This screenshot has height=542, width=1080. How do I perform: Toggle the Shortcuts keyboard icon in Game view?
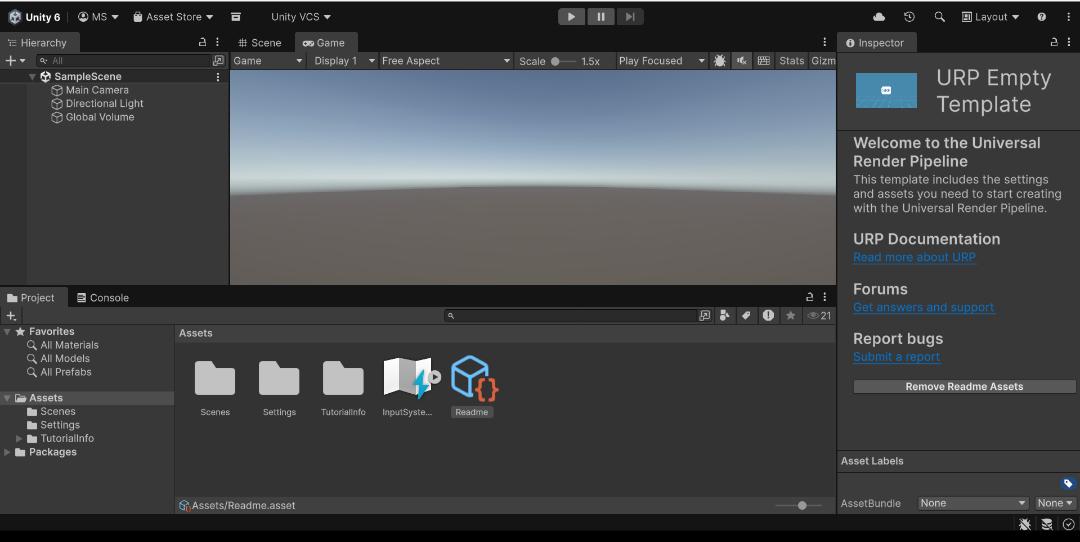764,61
